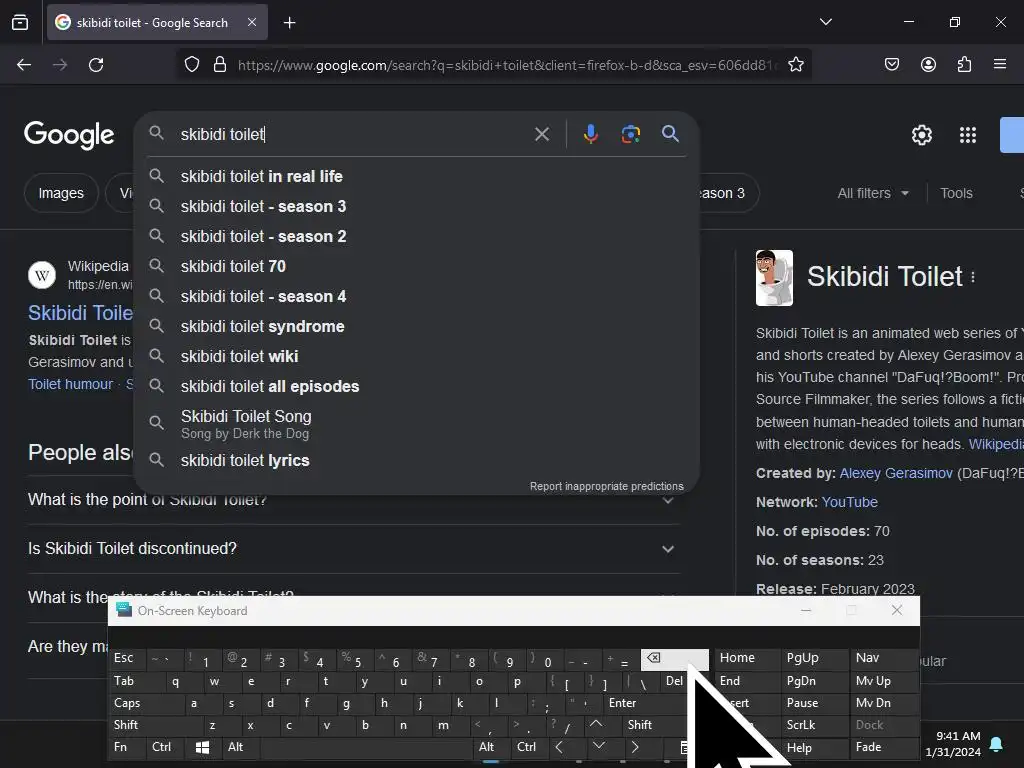Open the Pocket save icon
The width and height of the screenshot is (1024, 768).
(x=891, y=65)
